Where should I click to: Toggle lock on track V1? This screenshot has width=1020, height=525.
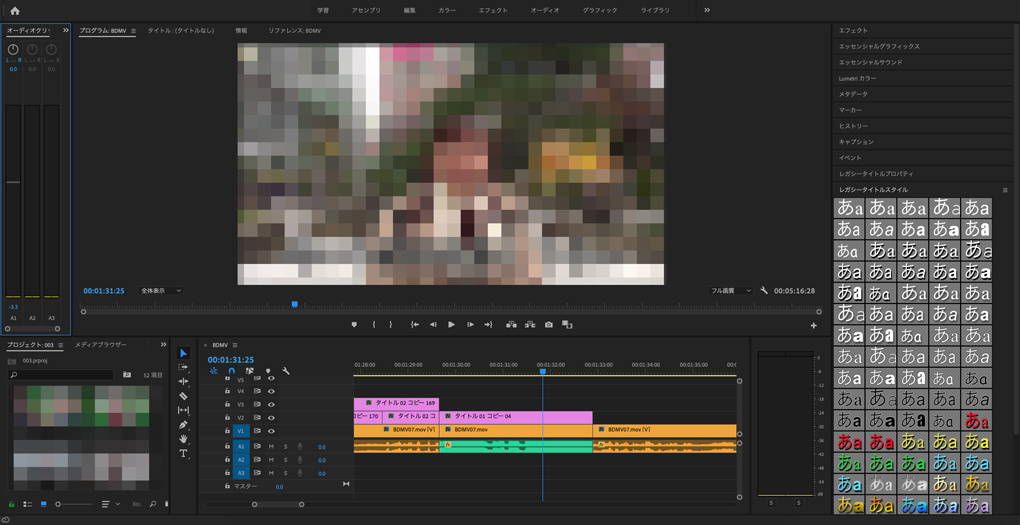click(227, 431)
